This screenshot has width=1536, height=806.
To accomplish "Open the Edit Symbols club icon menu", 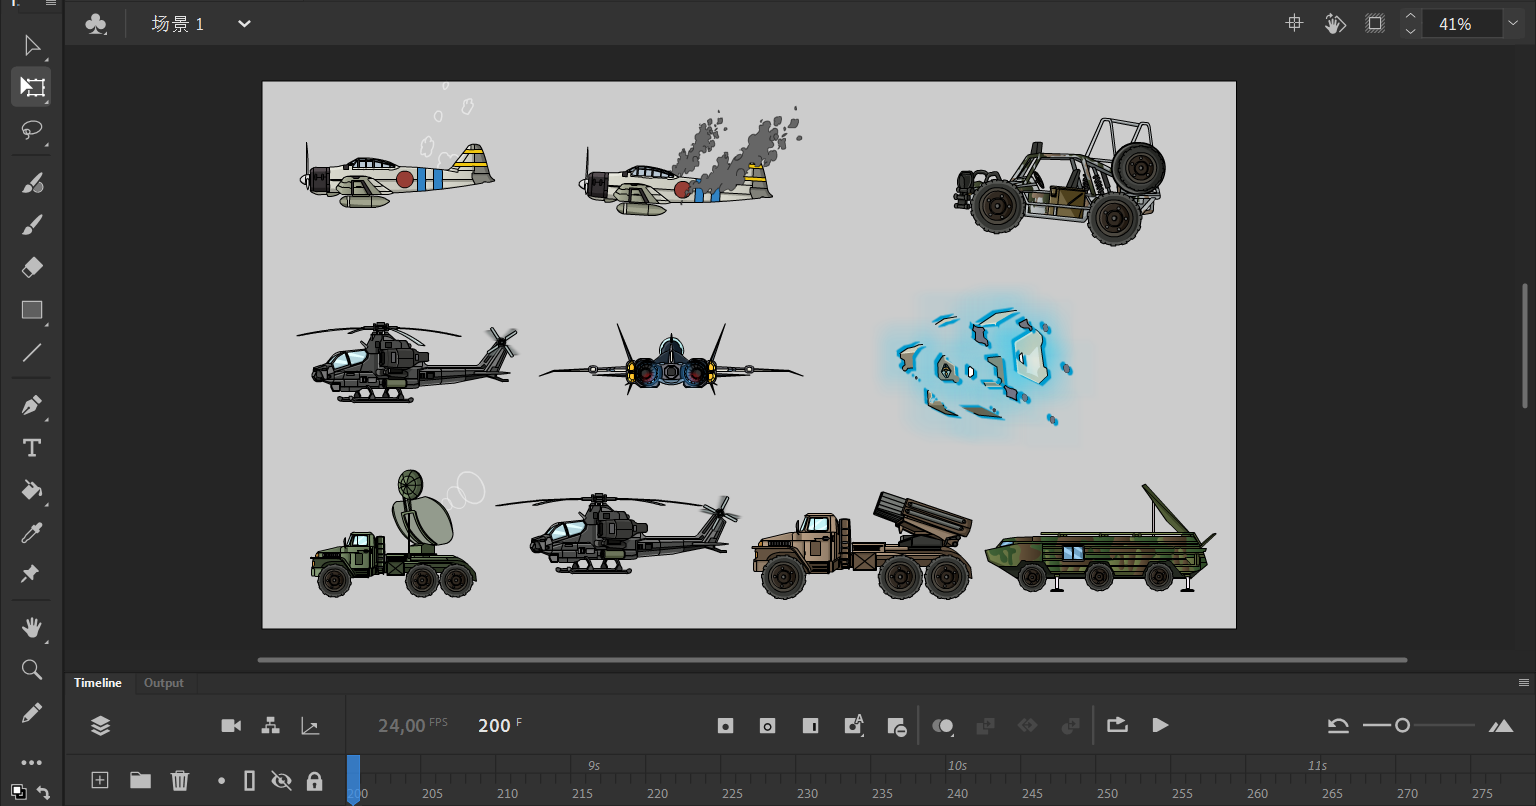I will coord(96,24).
